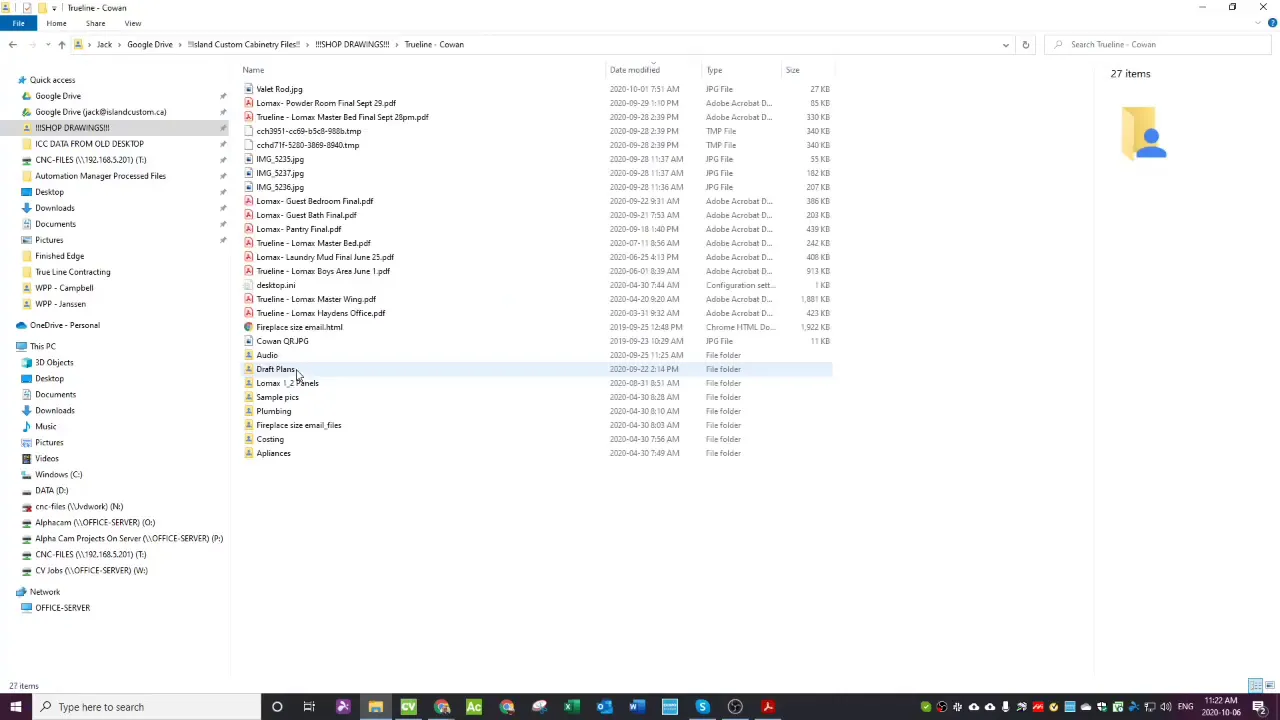Expand the ribbon with the chevron

click(x=1259, y=23)
